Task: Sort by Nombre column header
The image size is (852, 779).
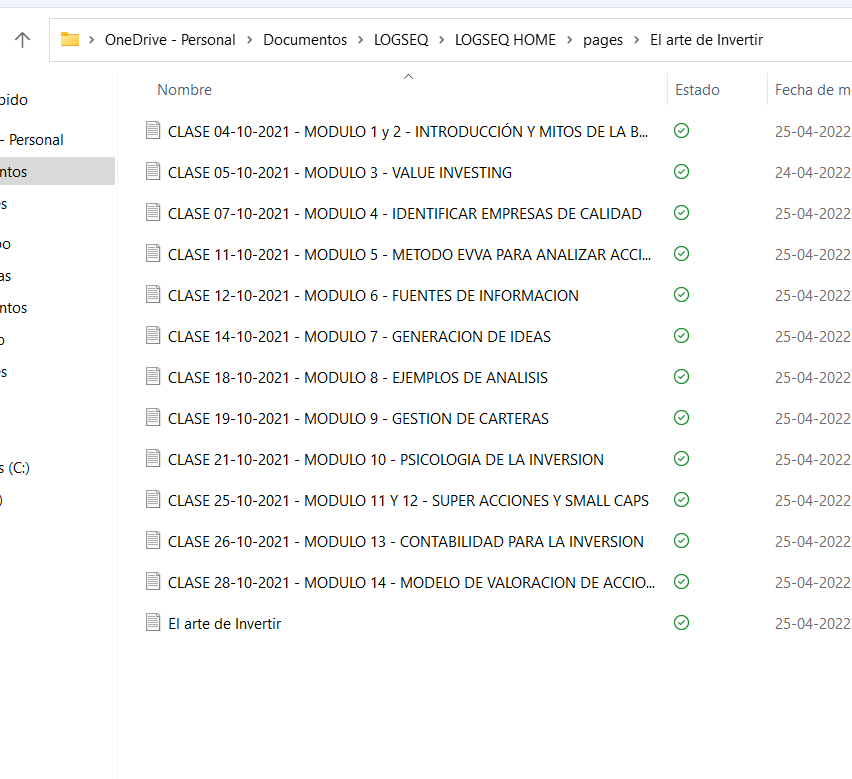Action: (x=185, y=90)
